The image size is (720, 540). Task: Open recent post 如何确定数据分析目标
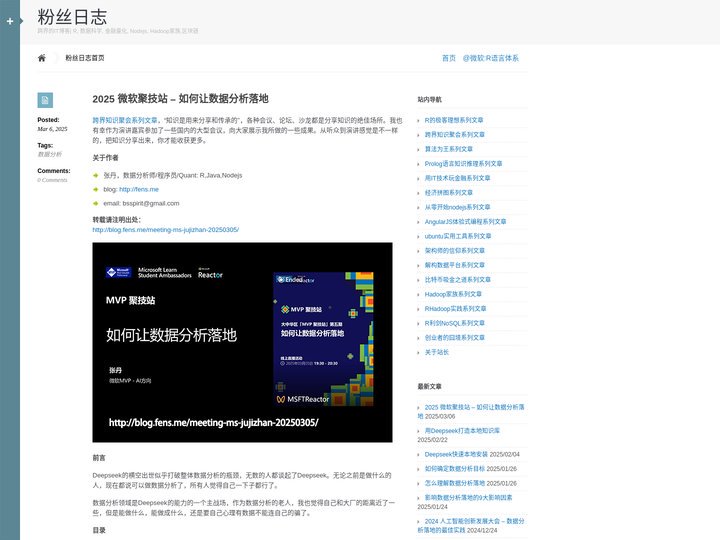pyautogui.click(x=455, y=469)
